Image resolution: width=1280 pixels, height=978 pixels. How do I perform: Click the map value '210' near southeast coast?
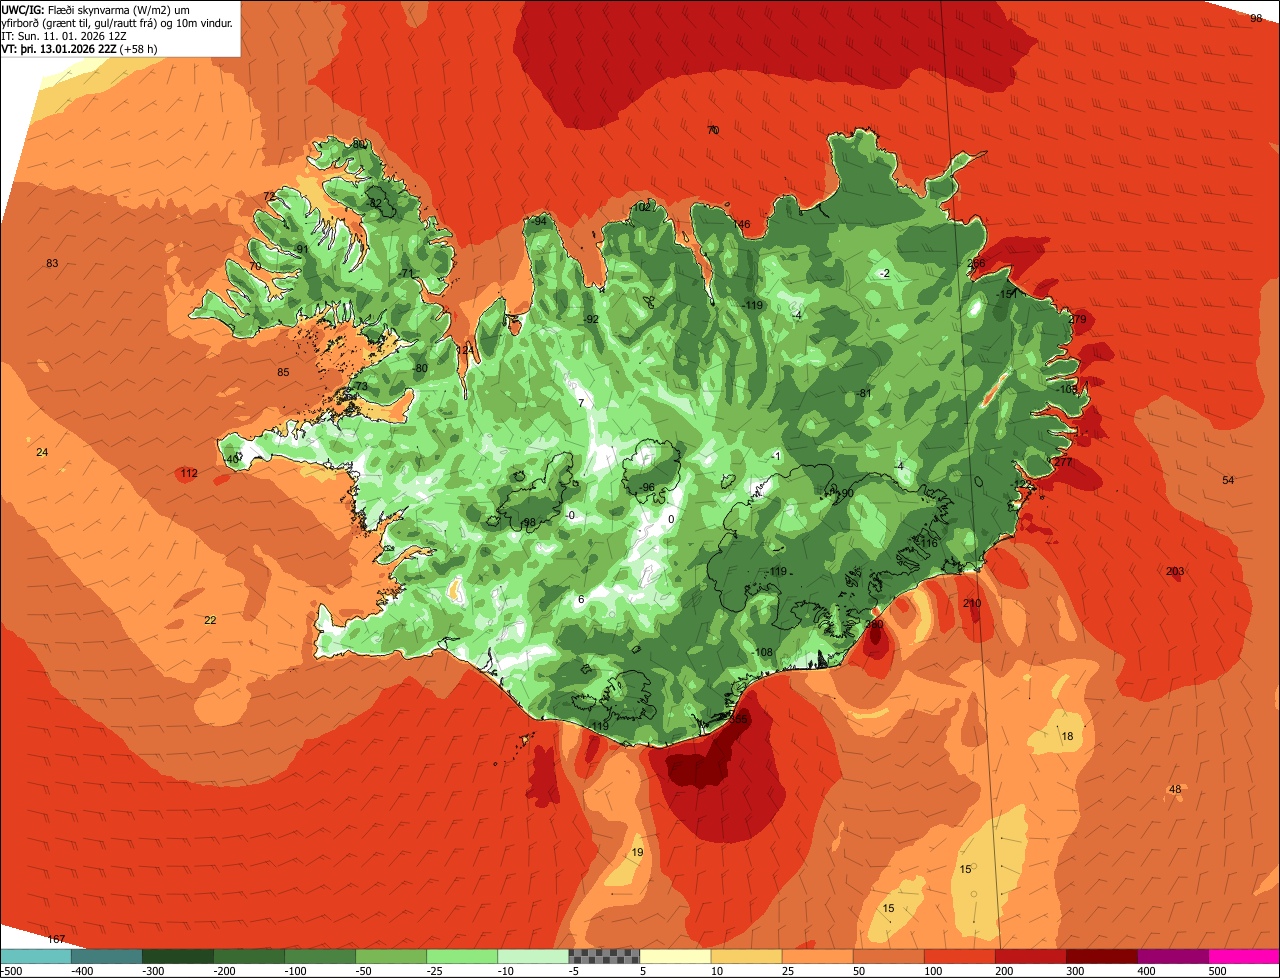[972, 603]
